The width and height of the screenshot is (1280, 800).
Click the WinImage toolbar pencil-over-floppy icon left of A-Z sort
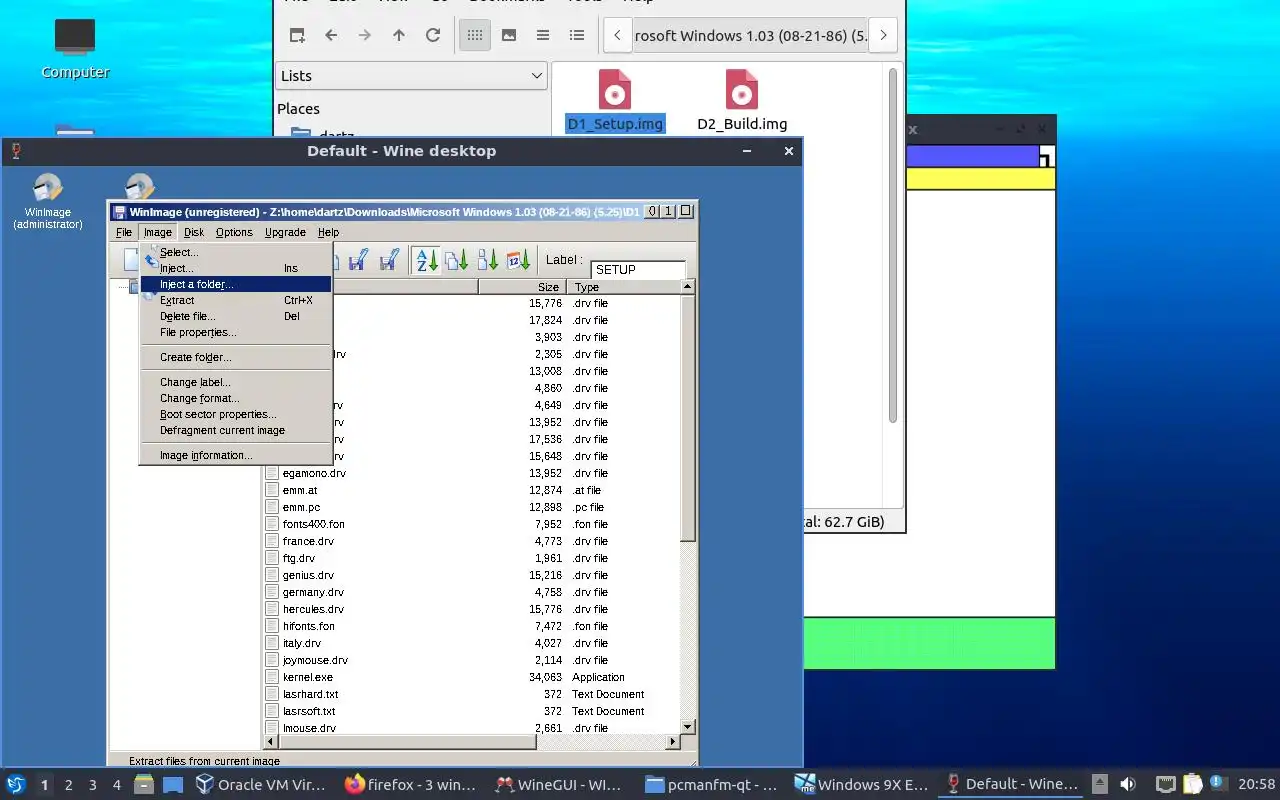(x=389, y=260)
